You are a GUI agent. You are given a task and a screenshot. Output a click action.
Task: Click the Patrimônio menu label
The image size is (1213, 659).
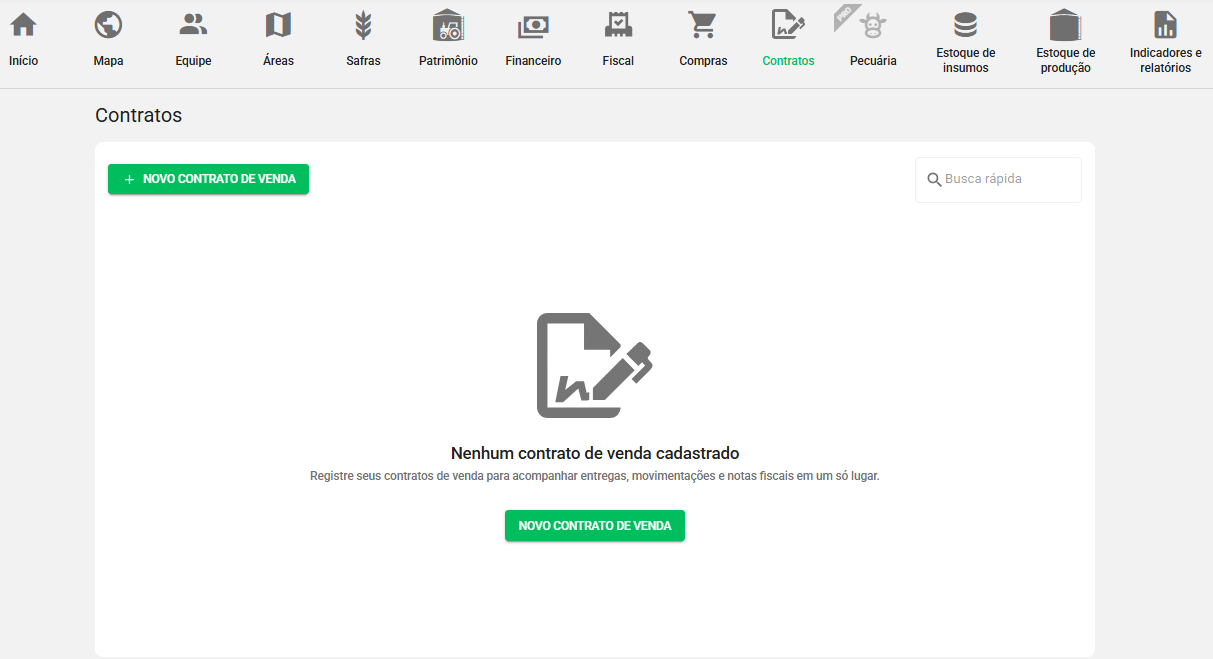coord(448,61)
